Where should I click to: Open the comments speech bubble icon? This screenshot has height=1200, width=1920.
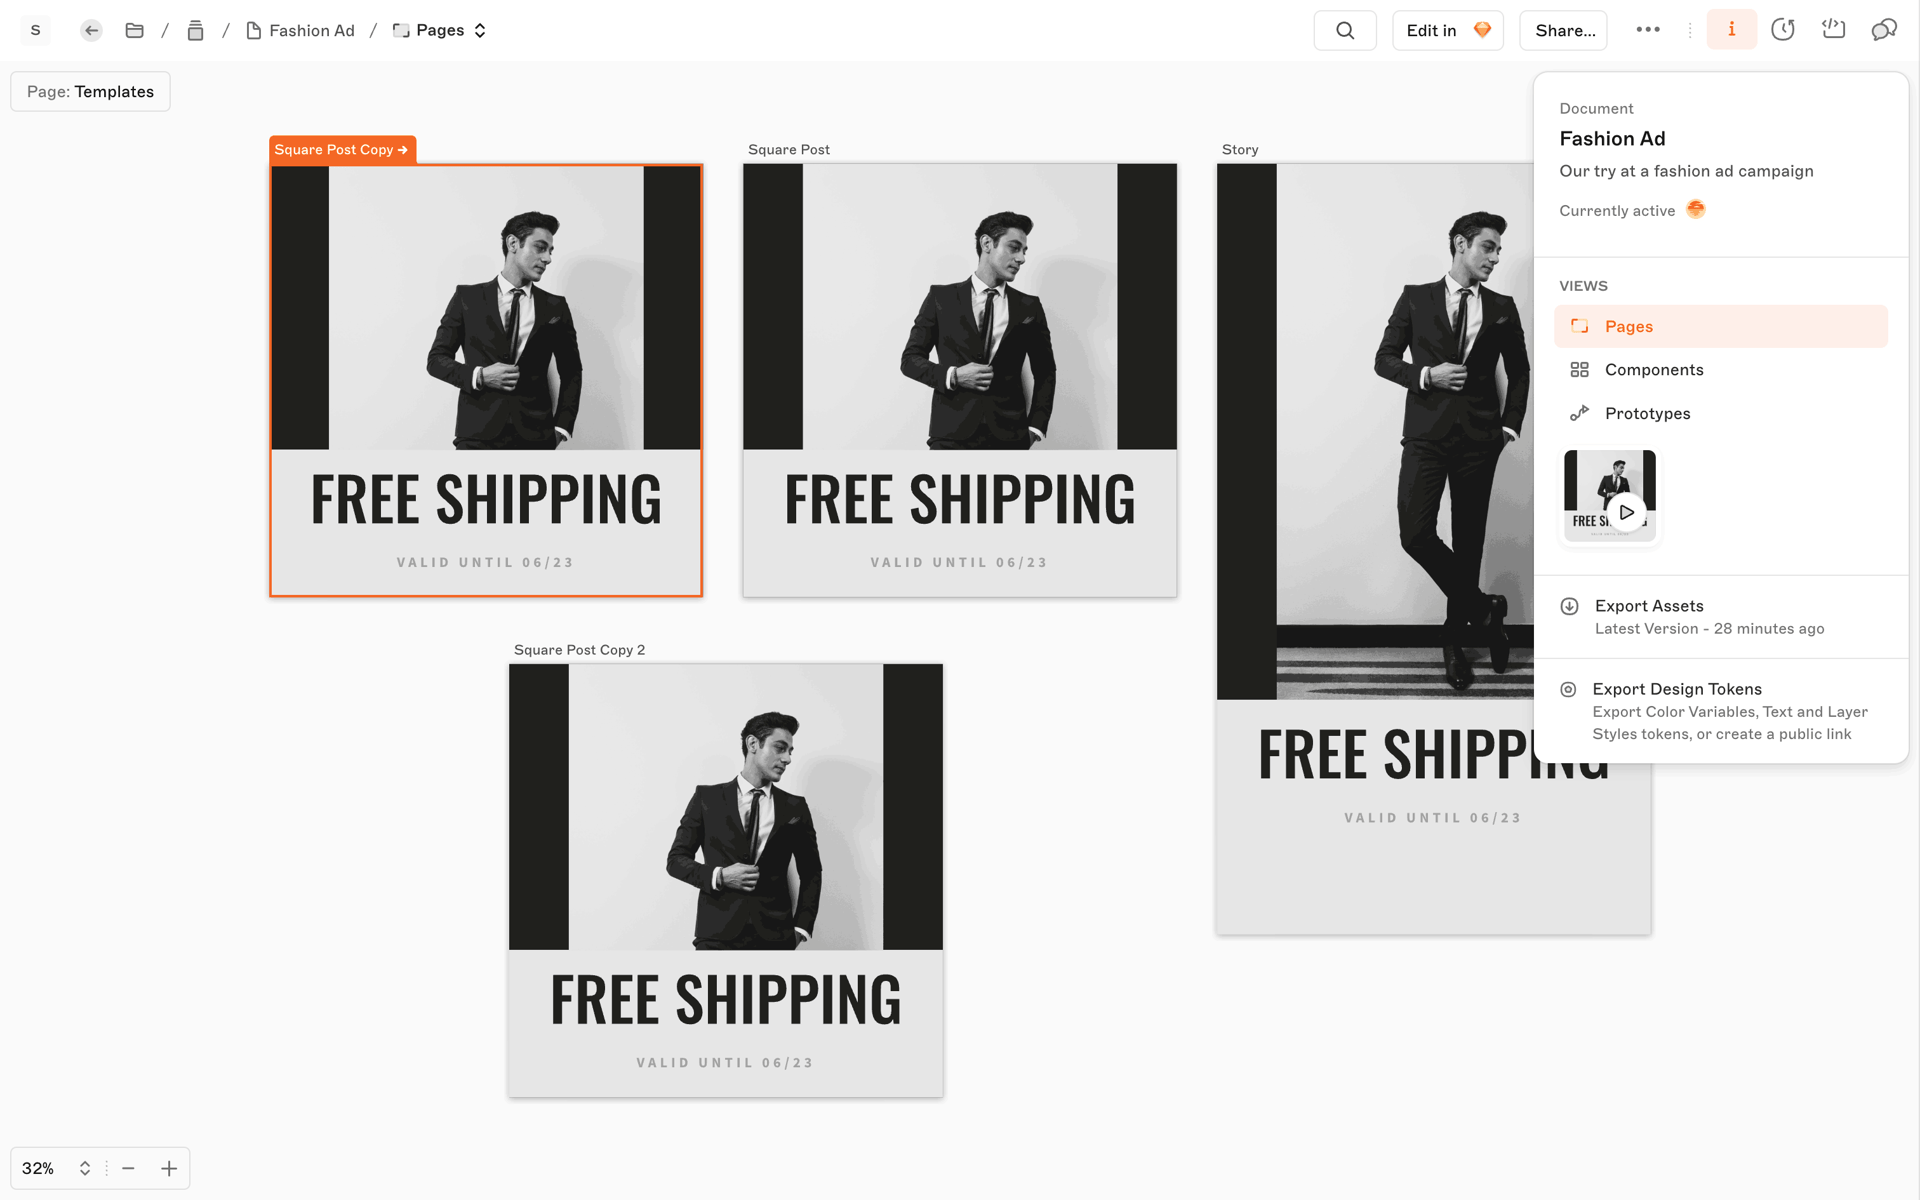click(x=1884, y=30)
